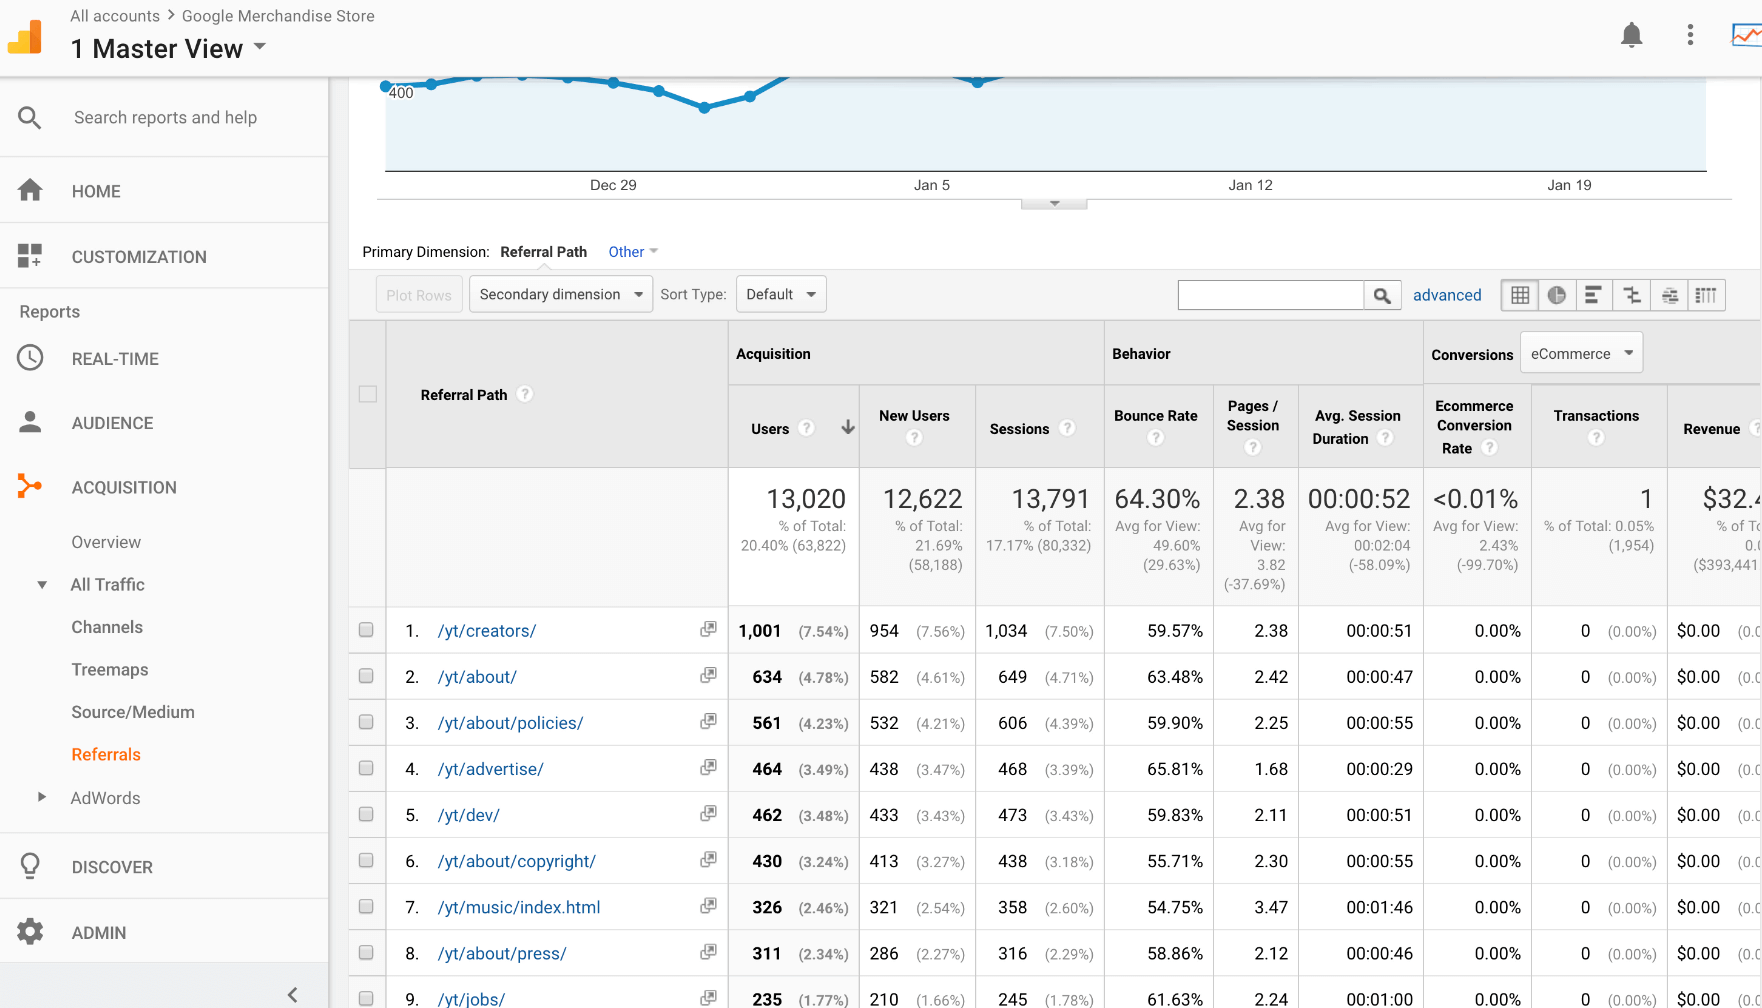The width and height of the screenshot is (1762, 1008).
Task: Sort by Users descending arrow
Action: point(848,427)
